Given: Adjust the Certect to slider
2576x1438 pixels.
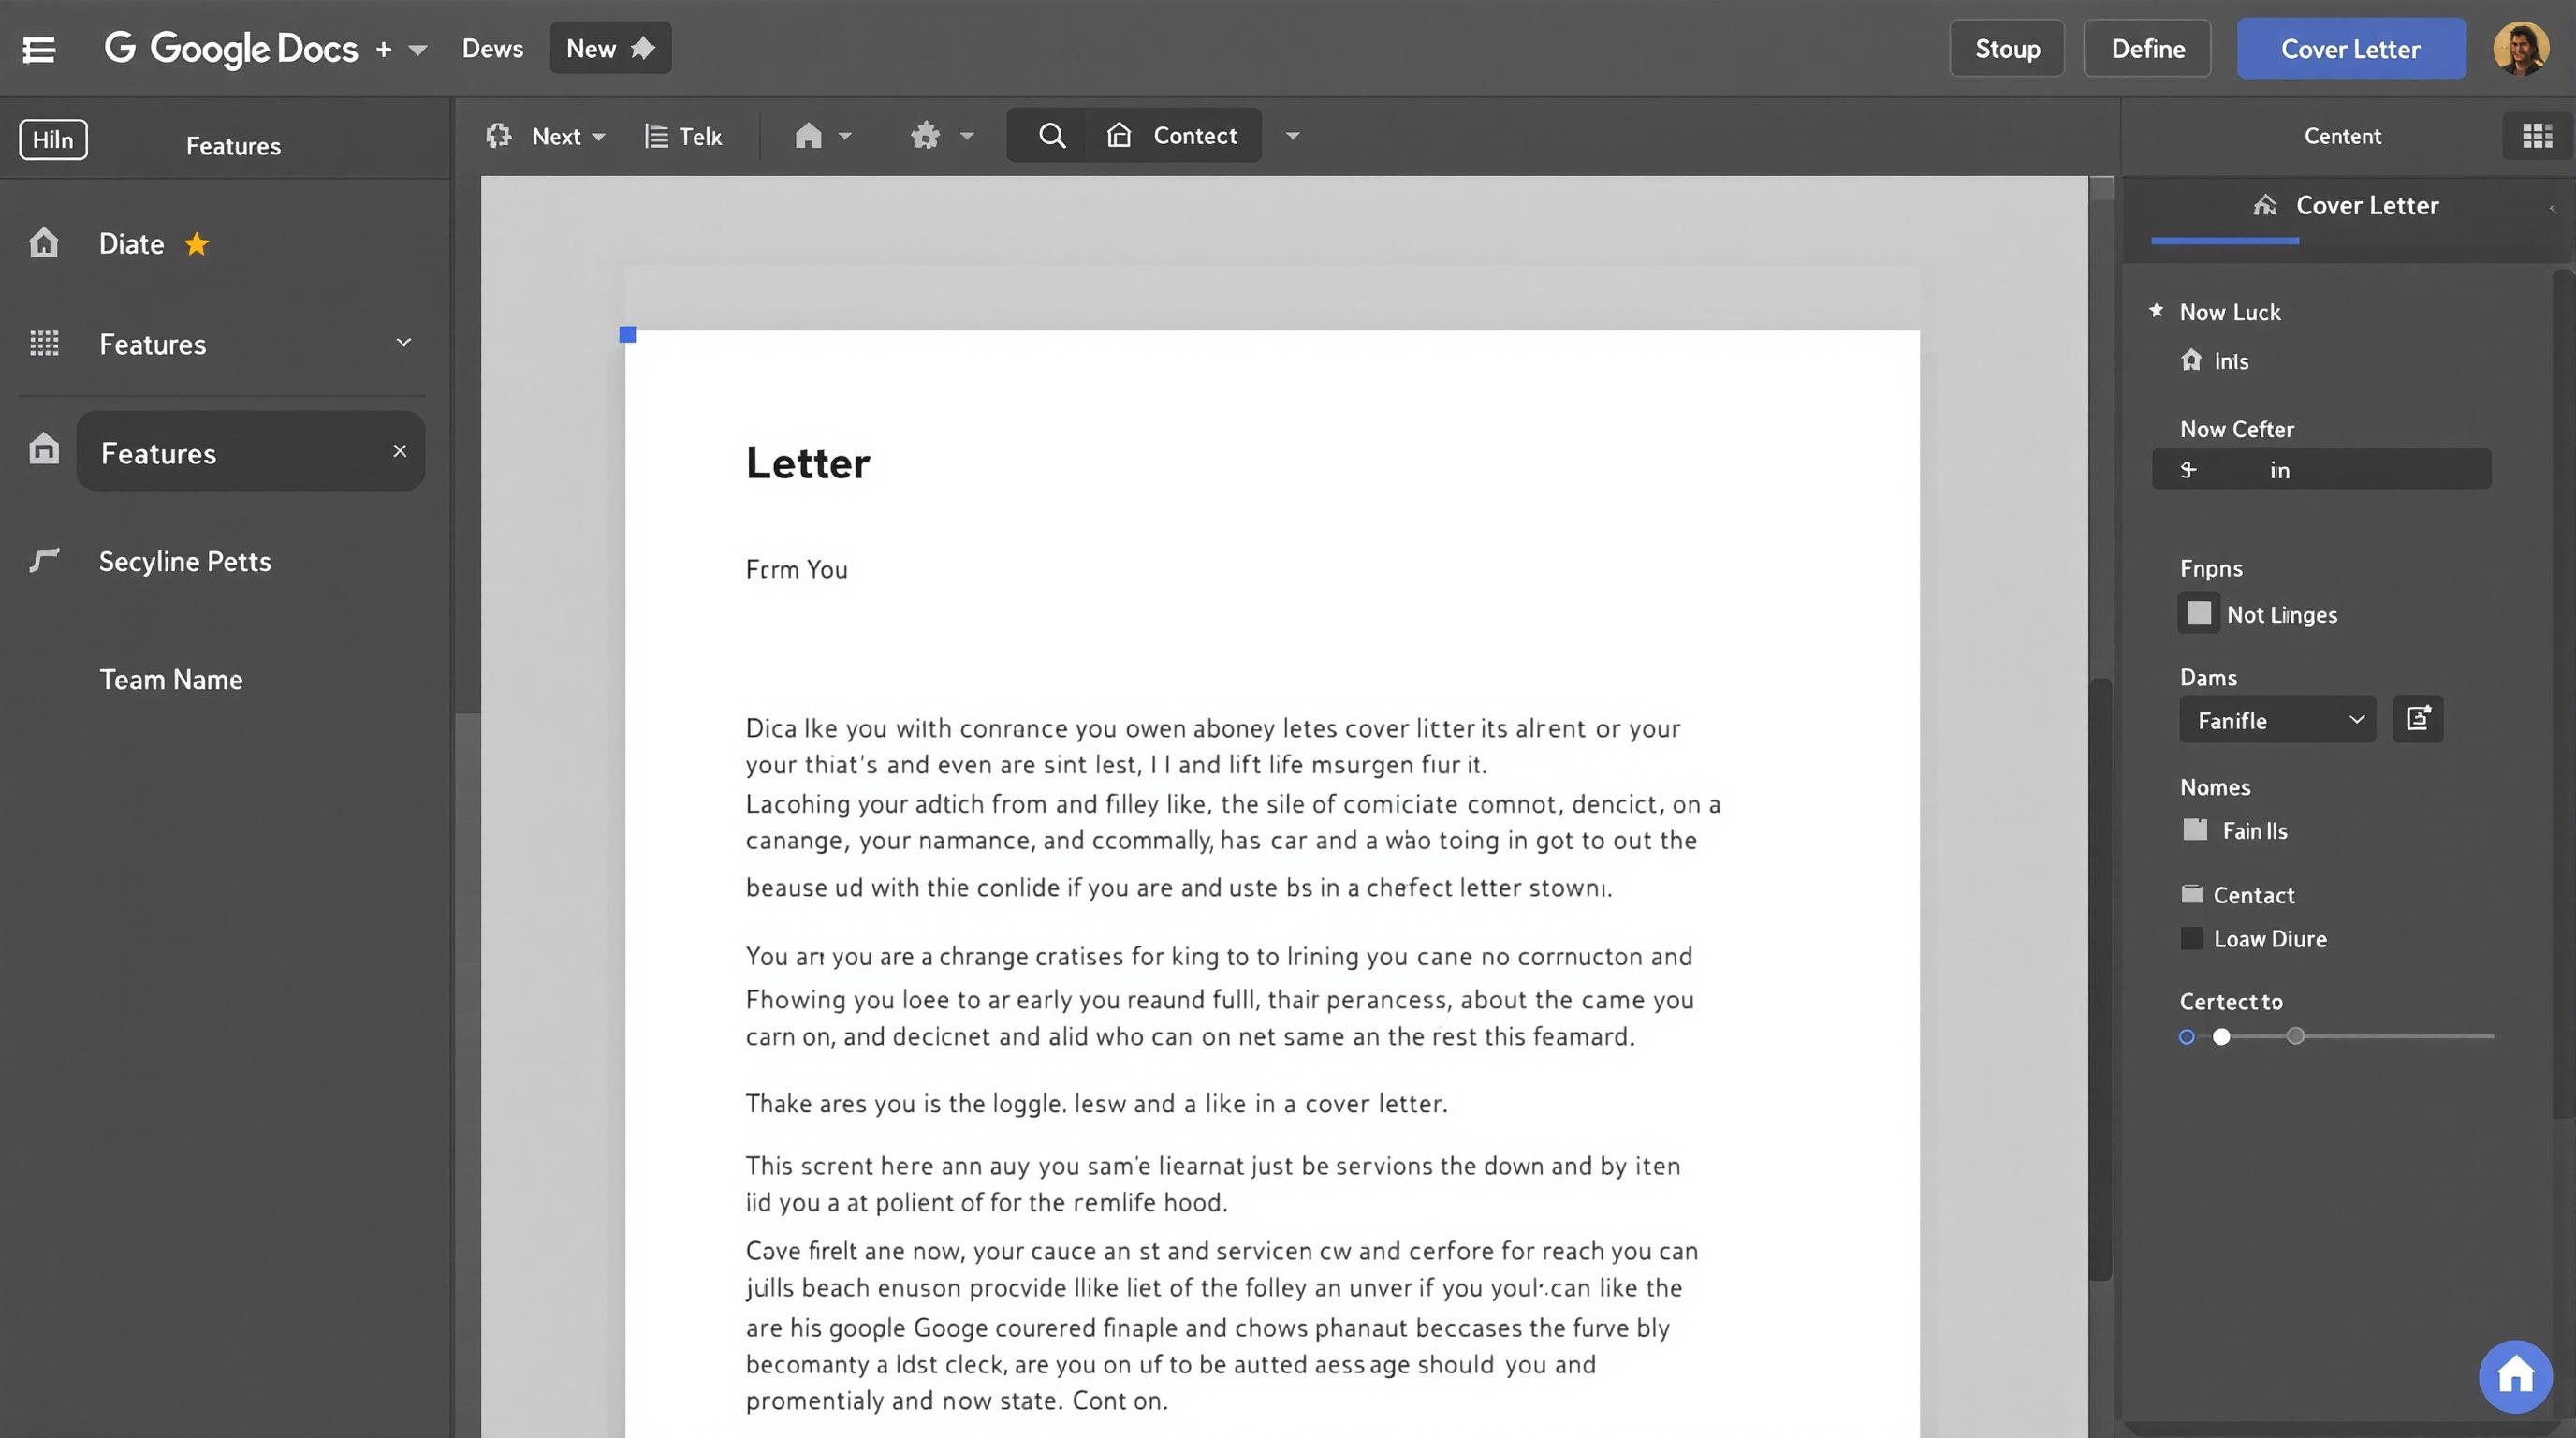Looking at the screenshot, I should click(x=2222, y=1037).
